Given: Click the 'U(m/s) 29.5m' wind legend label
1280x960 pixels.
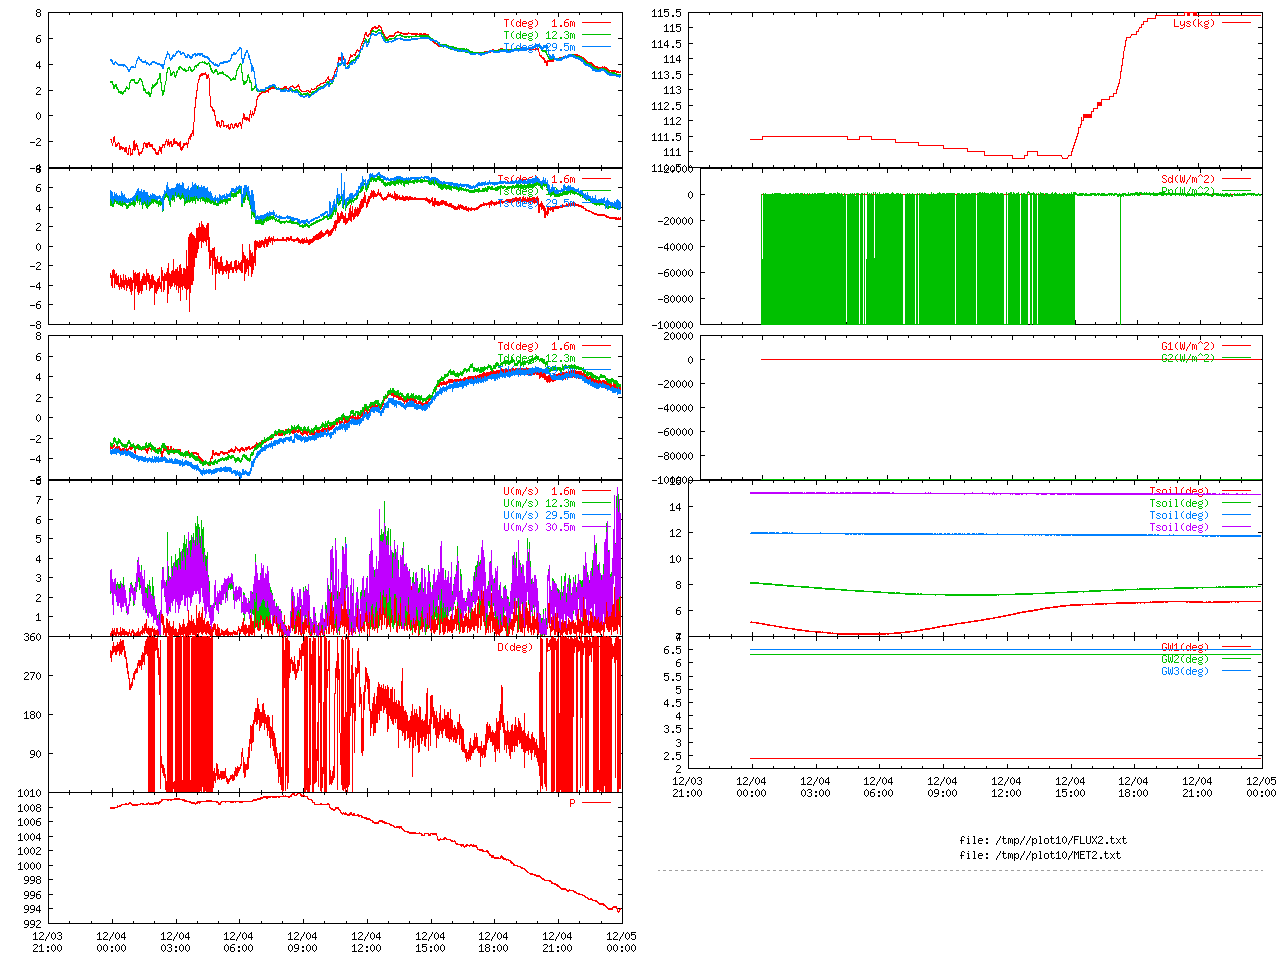Looking at the screenshot, I should coord(539,515).
